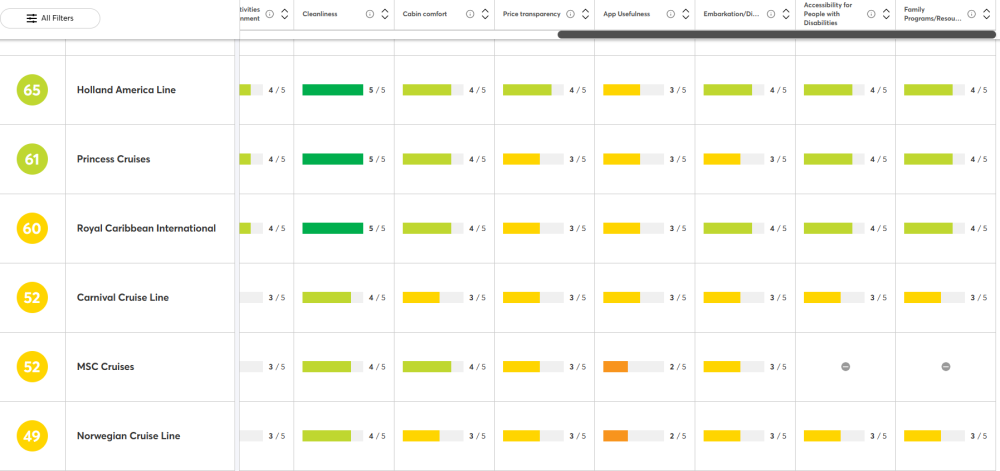1000x471 pixels.
Task: Click the horizontal scrollbar thumb
Action: 776,34
